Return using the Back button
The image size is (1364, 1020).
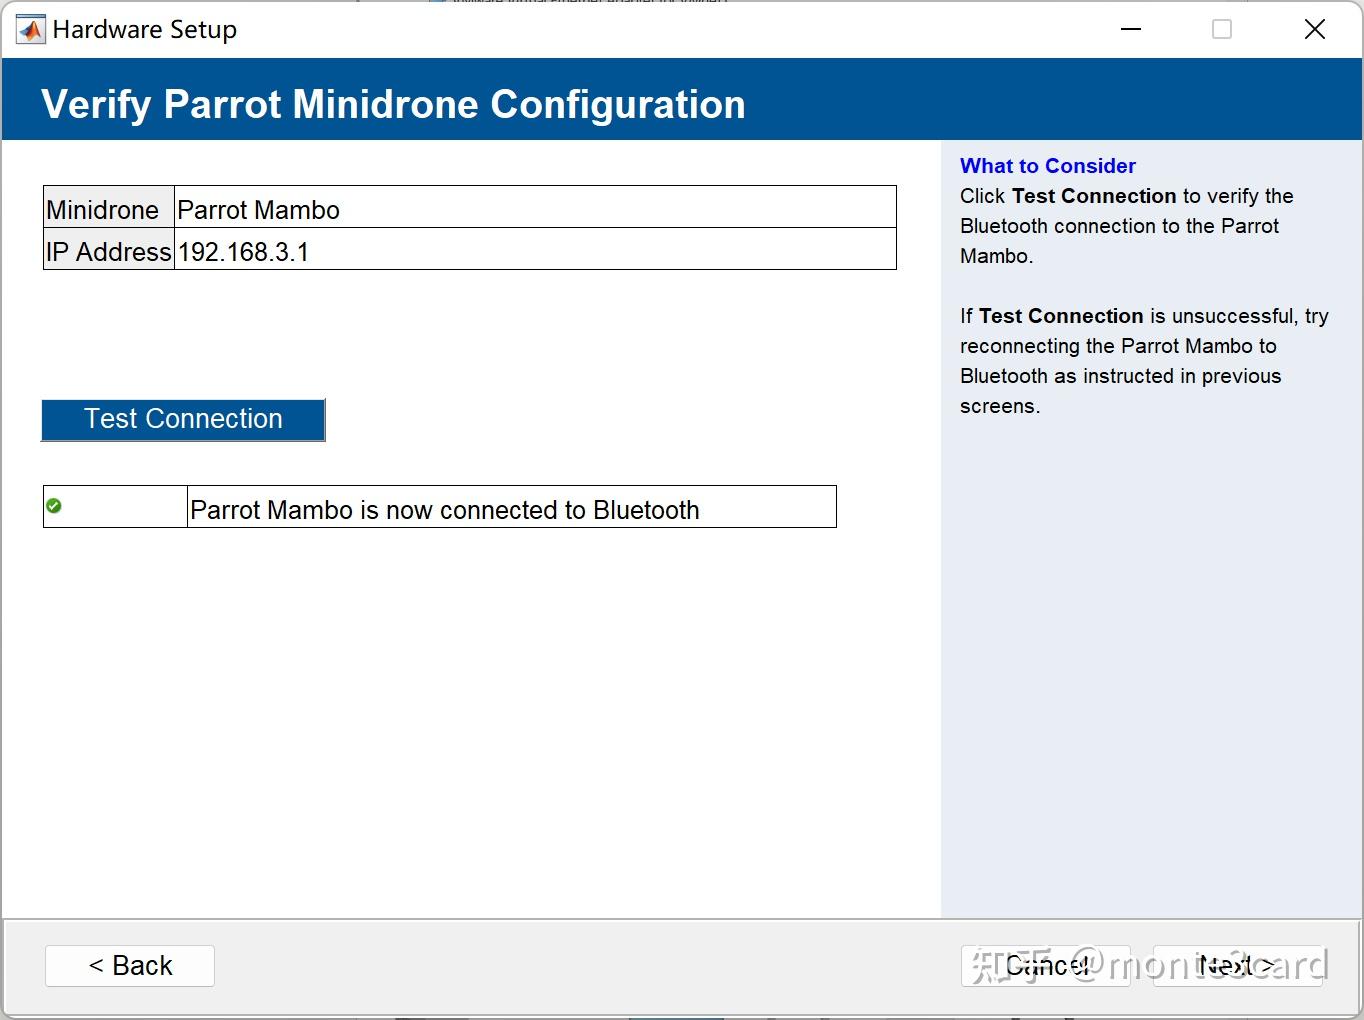coord(129,965)
